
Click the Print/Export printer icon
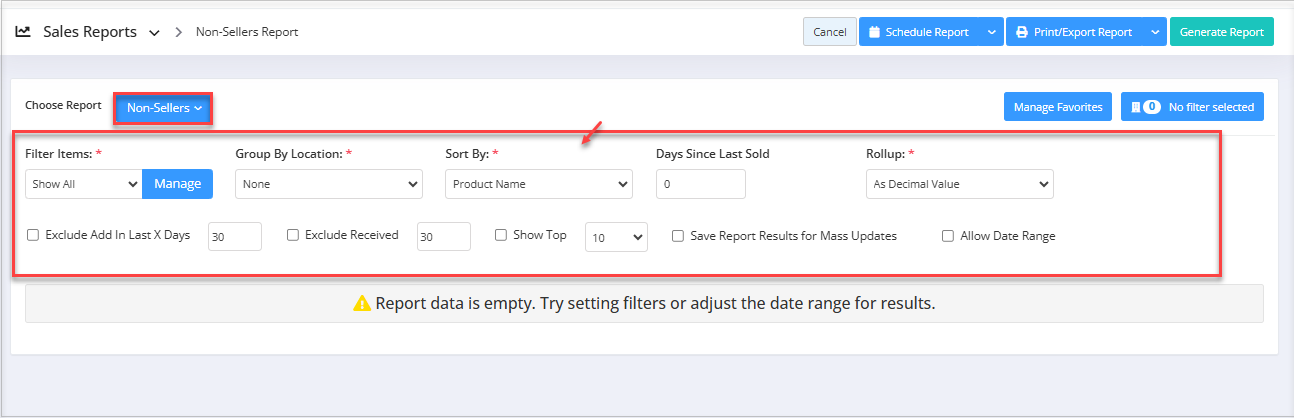coord(1022,32)
